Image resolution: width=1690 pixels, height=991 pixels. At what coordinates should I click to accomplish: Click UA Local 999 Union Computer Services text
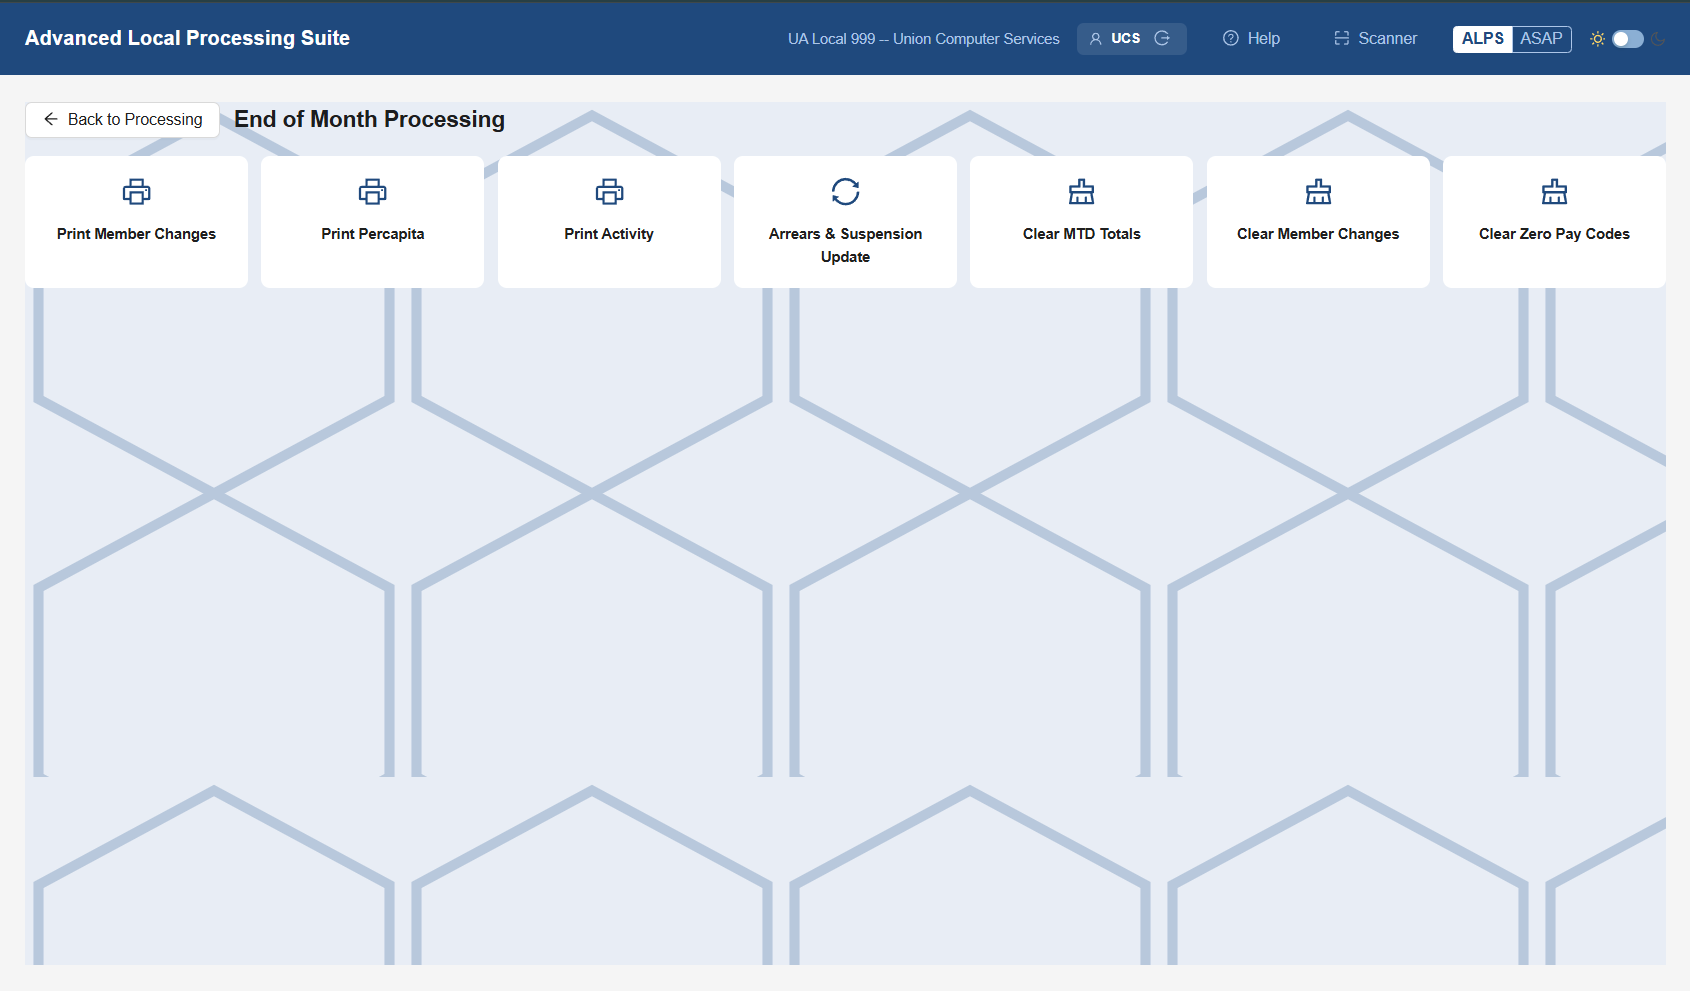pos(923,39)
